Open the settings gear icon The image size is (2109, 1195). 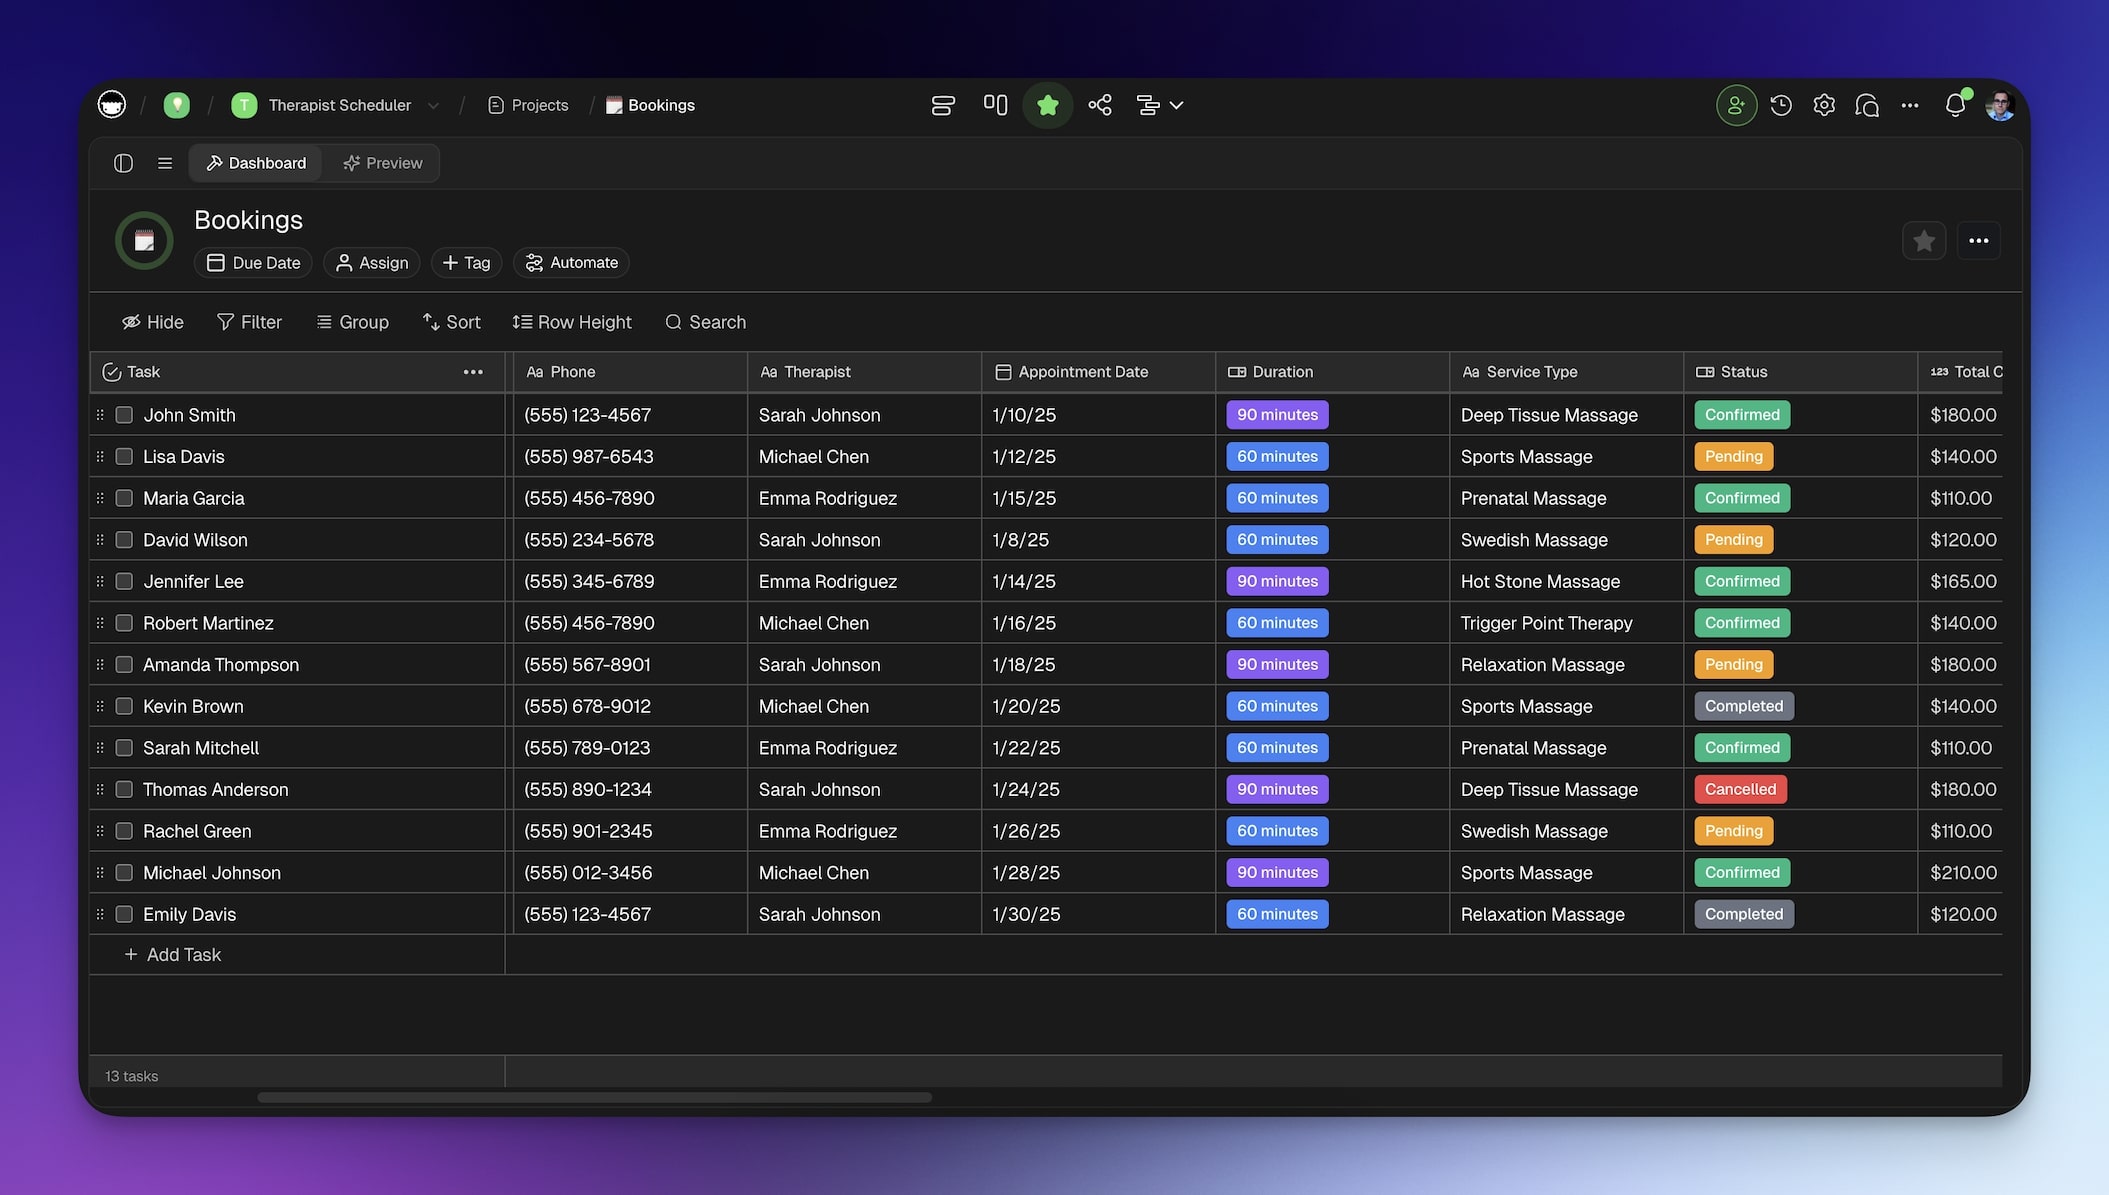(1824, 105)
